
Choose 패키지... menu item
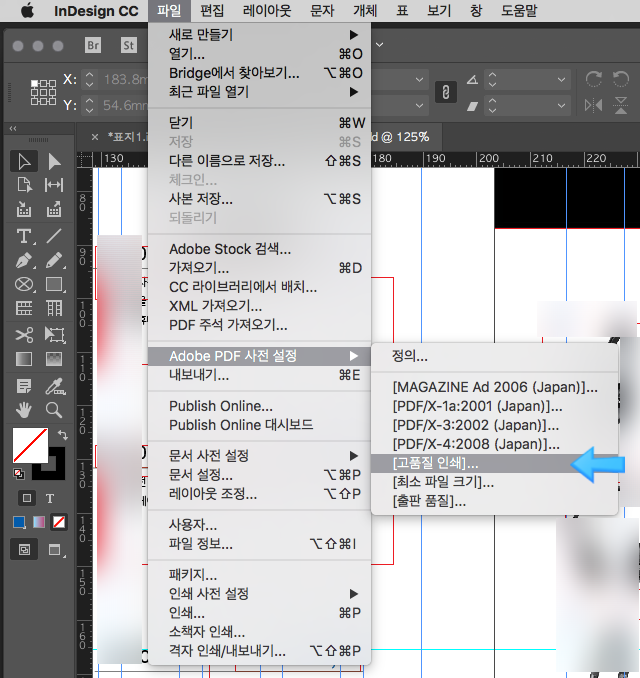pyautogui.click(x=259, y=575)
